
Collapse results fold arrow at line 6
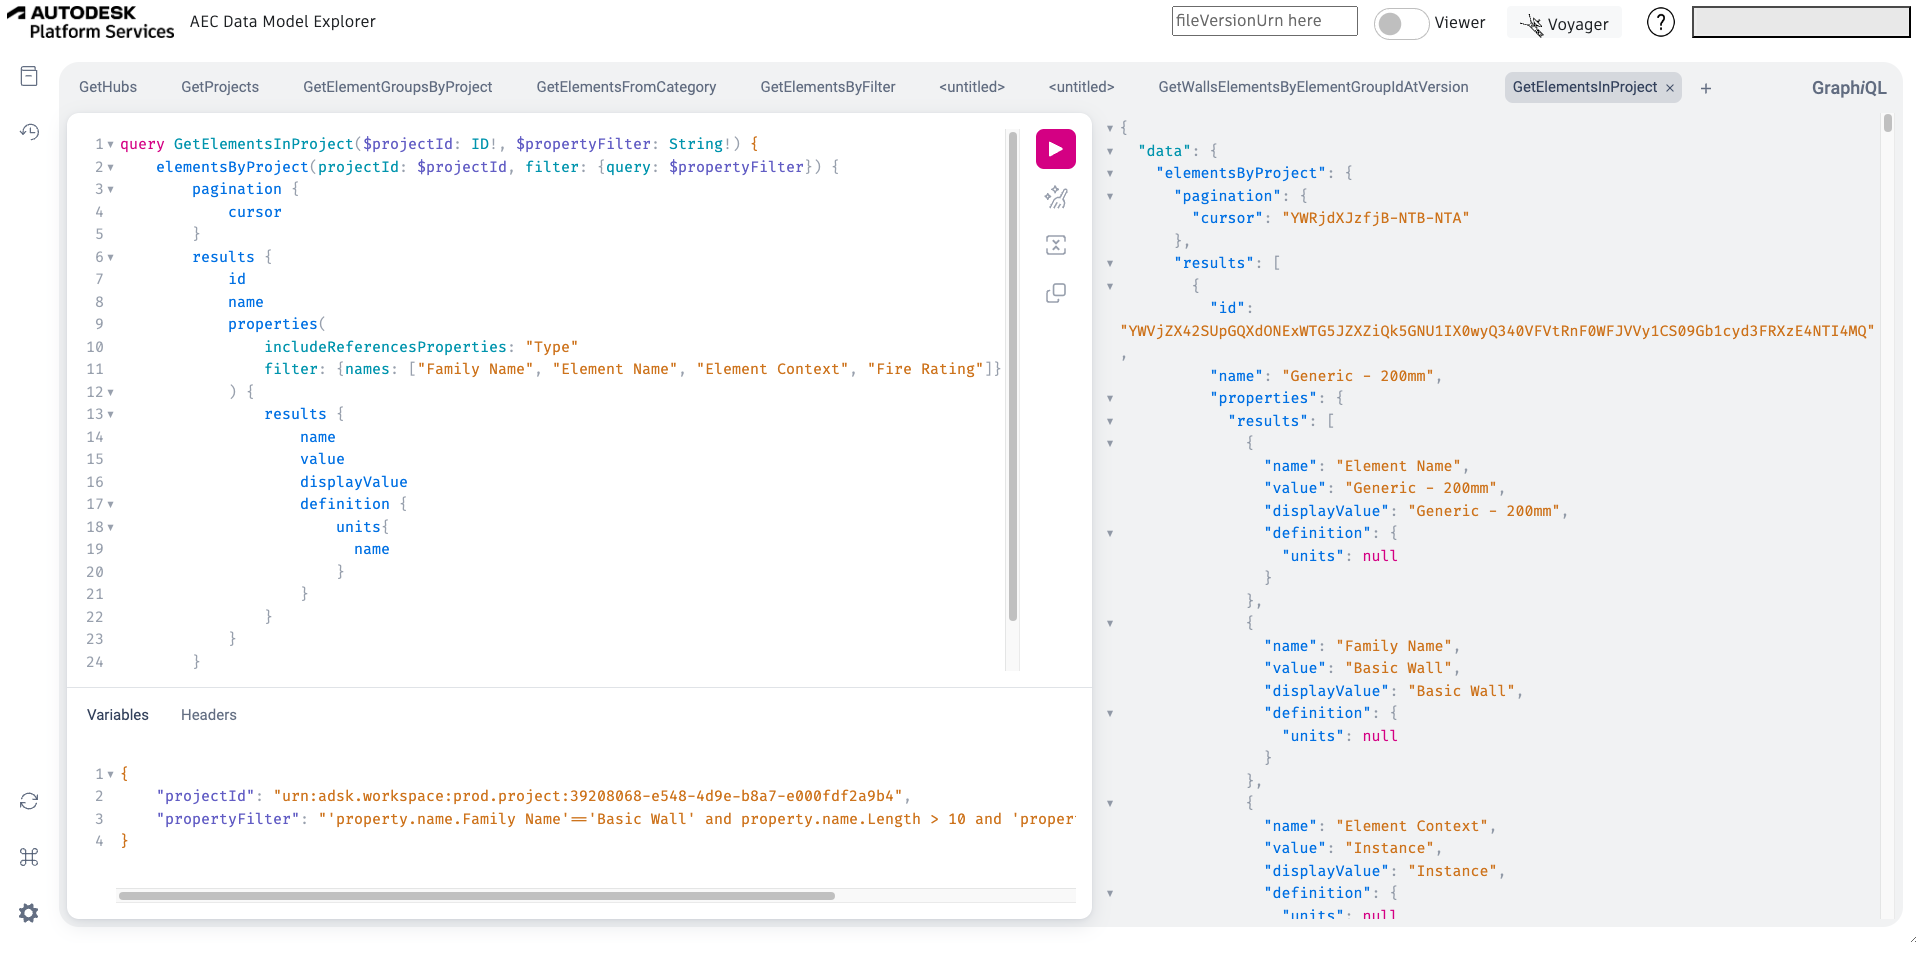[x=110, y=258]
